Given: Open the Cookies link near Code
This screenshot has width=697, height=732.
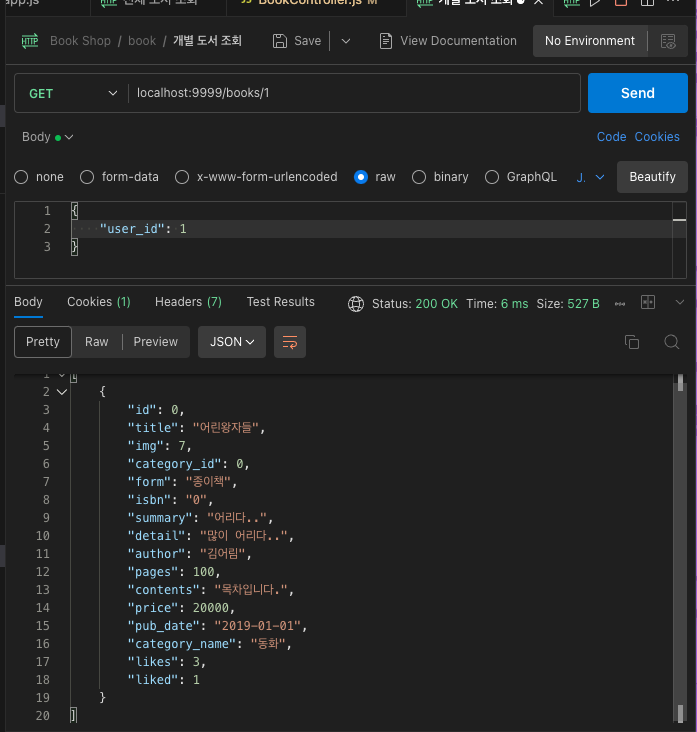Looking at the screenshot, I should point(657,137).
